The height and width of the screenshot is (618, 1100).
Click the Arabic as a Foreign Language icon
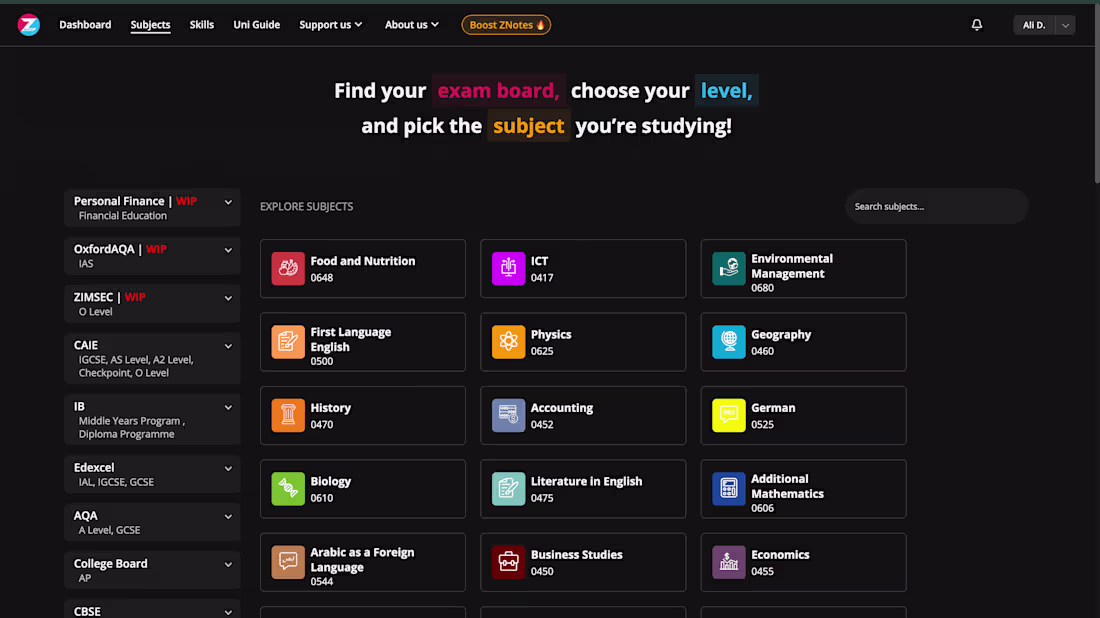[x=288, y=562]
